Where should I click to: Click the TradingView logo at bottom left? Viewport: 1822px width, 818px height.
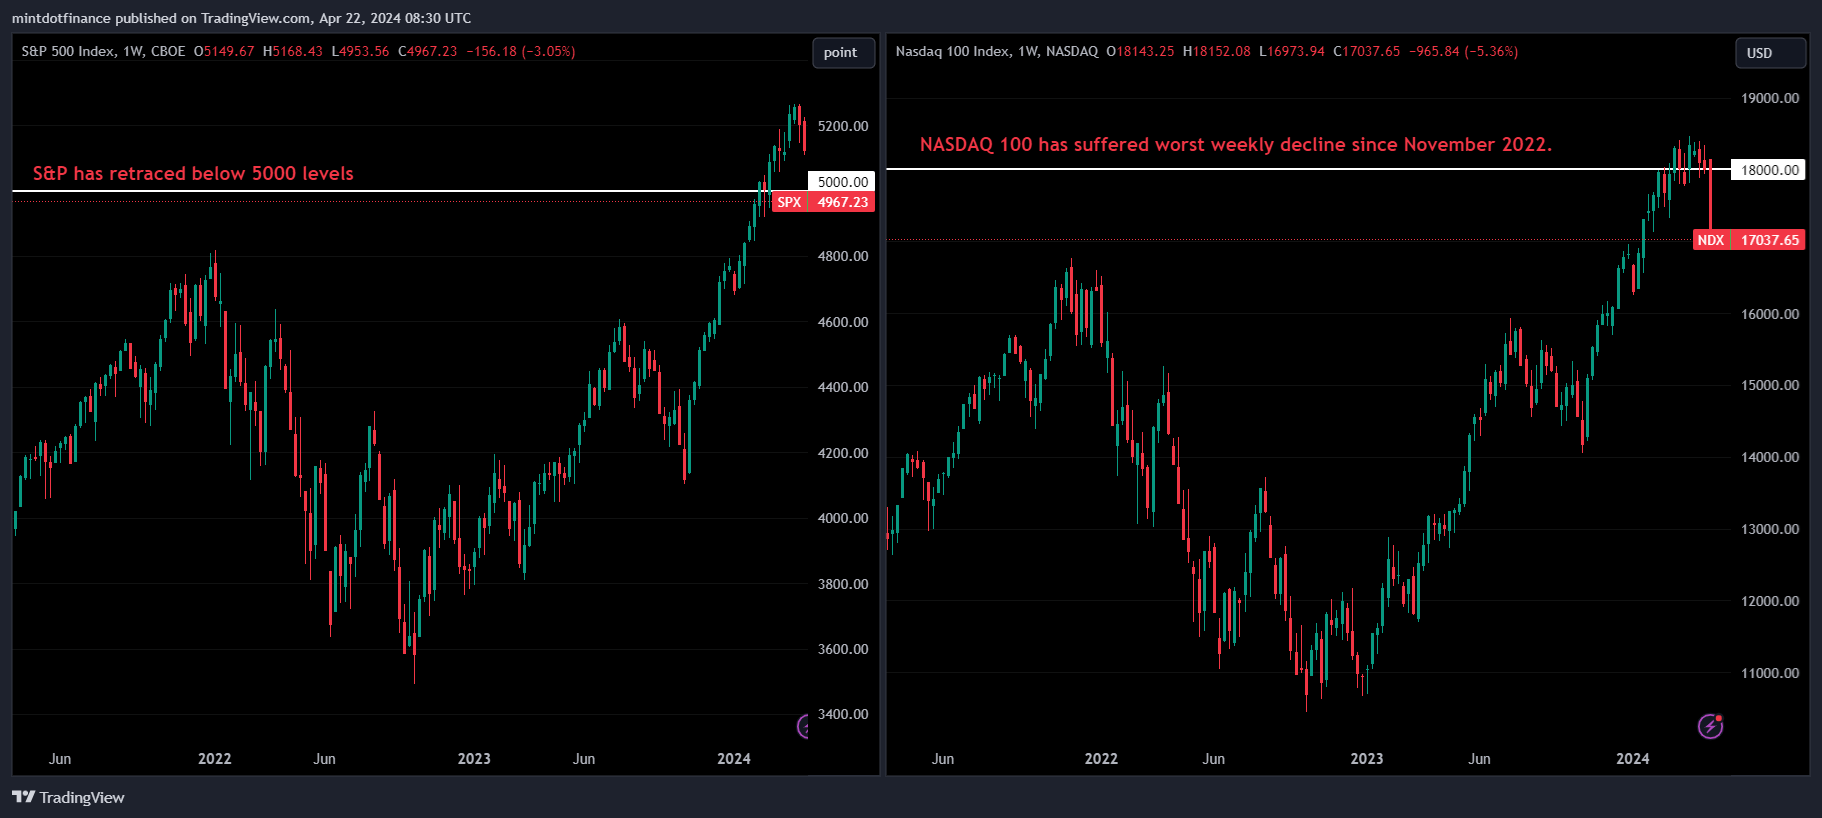point(68,797)
